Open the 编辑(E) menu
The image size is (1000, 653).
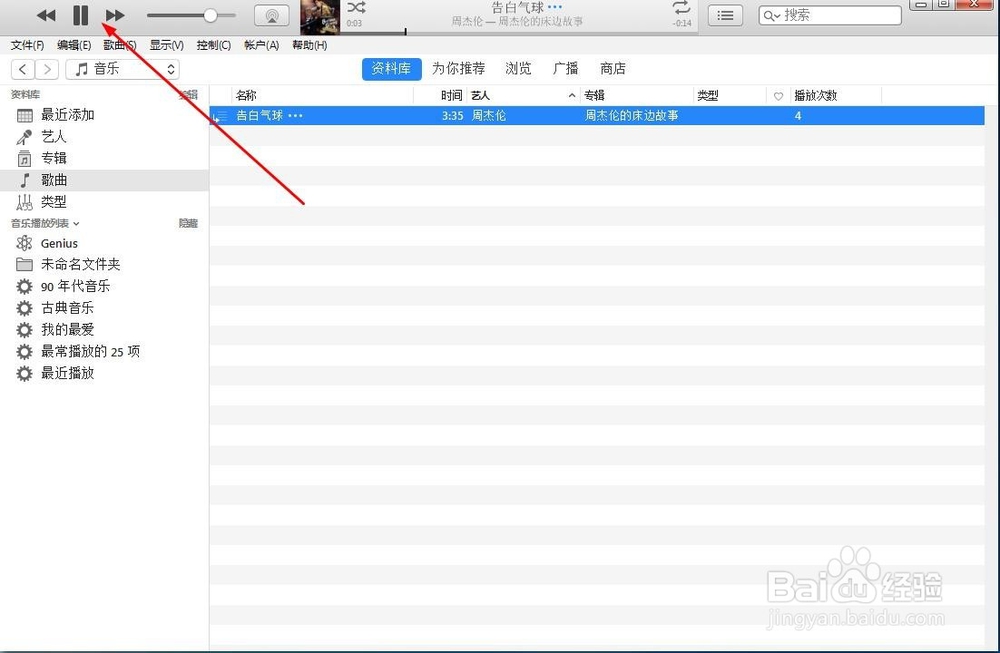tap(74, 45)
